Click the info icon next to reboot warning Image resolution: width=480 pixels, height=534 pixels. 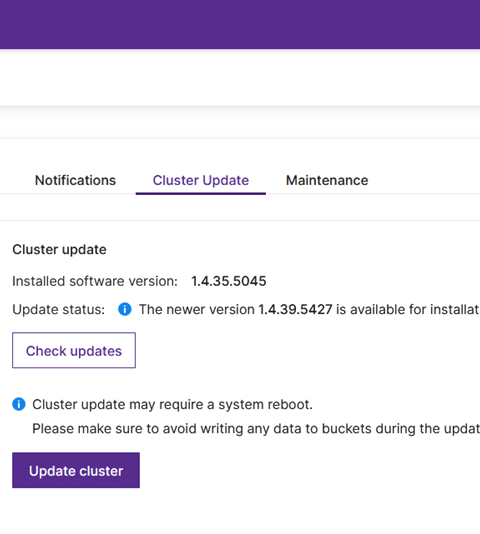point(19,404)
